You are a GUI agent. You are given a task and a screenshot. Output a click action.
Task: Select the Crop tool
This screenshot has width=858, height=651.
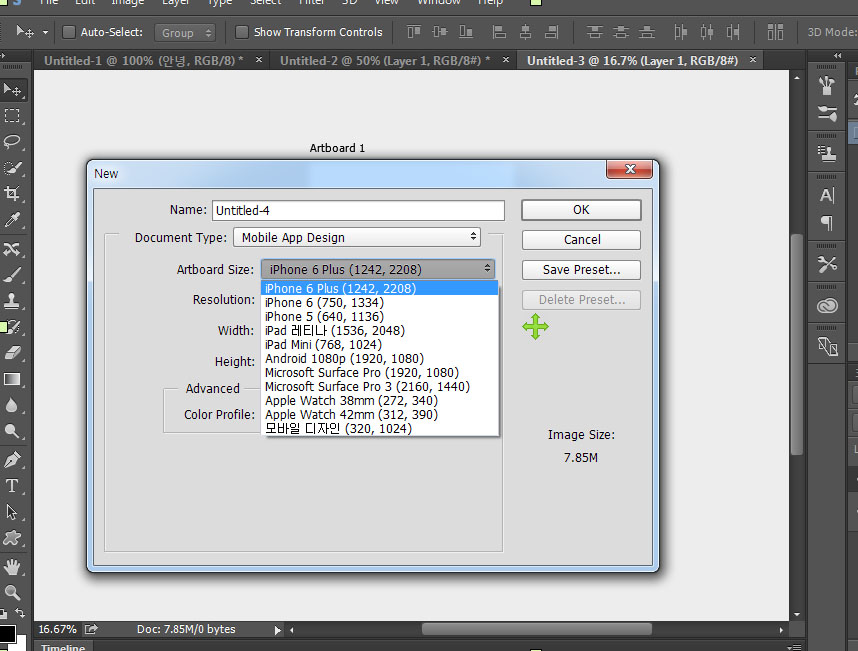tap(13, 194)
